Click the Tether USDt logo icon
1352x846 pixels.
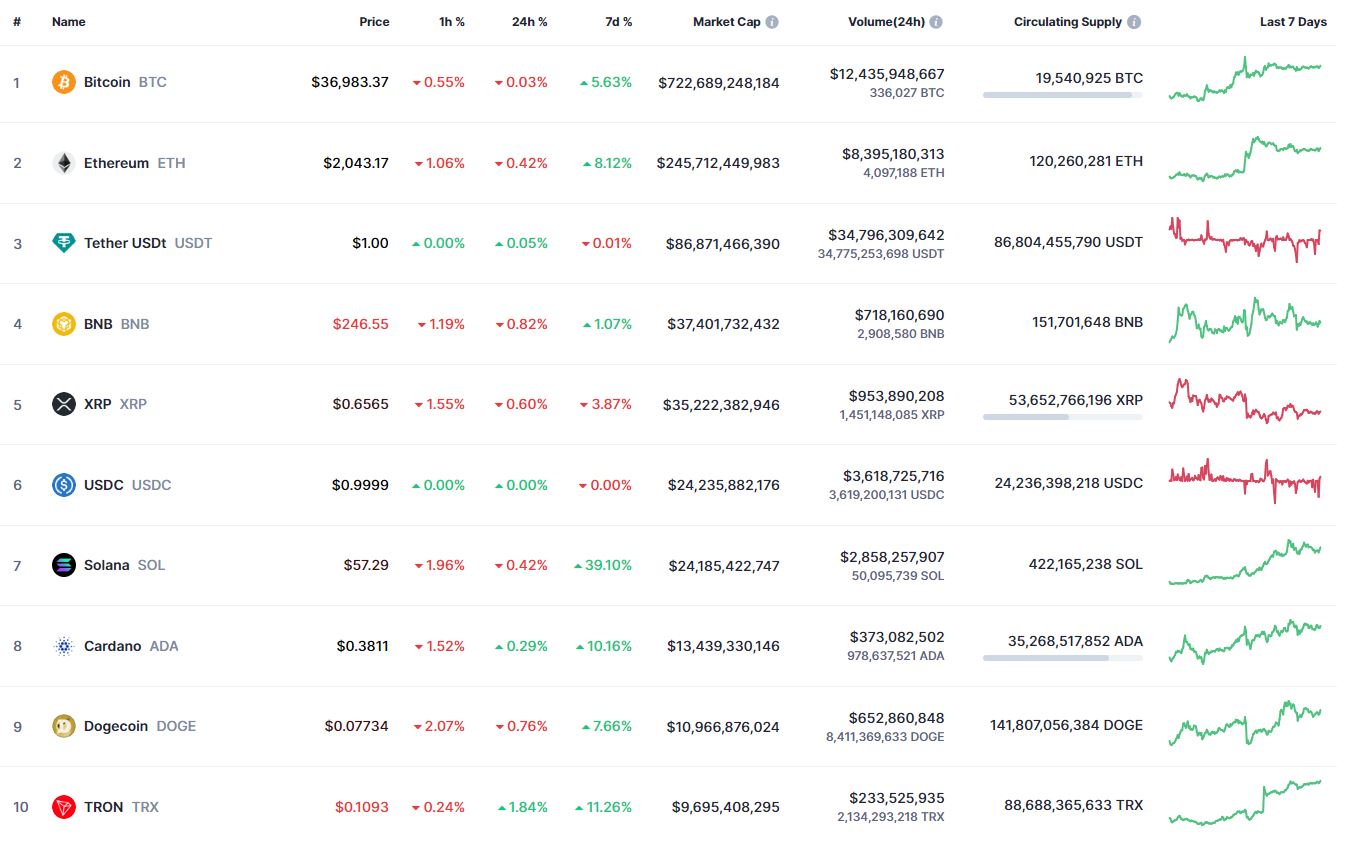(x=64, y=243)
